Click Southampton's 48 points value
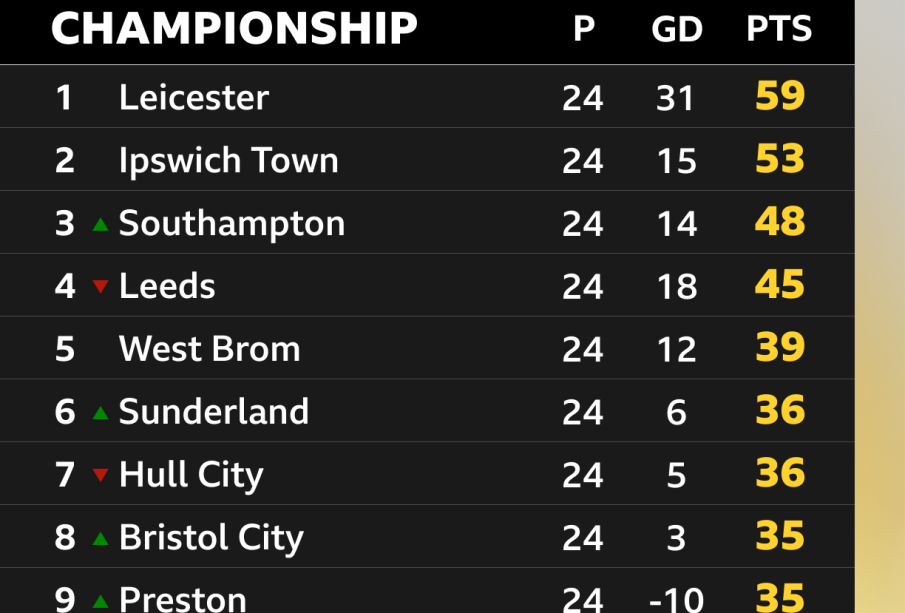The image size is (905, 613). coord(780,222)
